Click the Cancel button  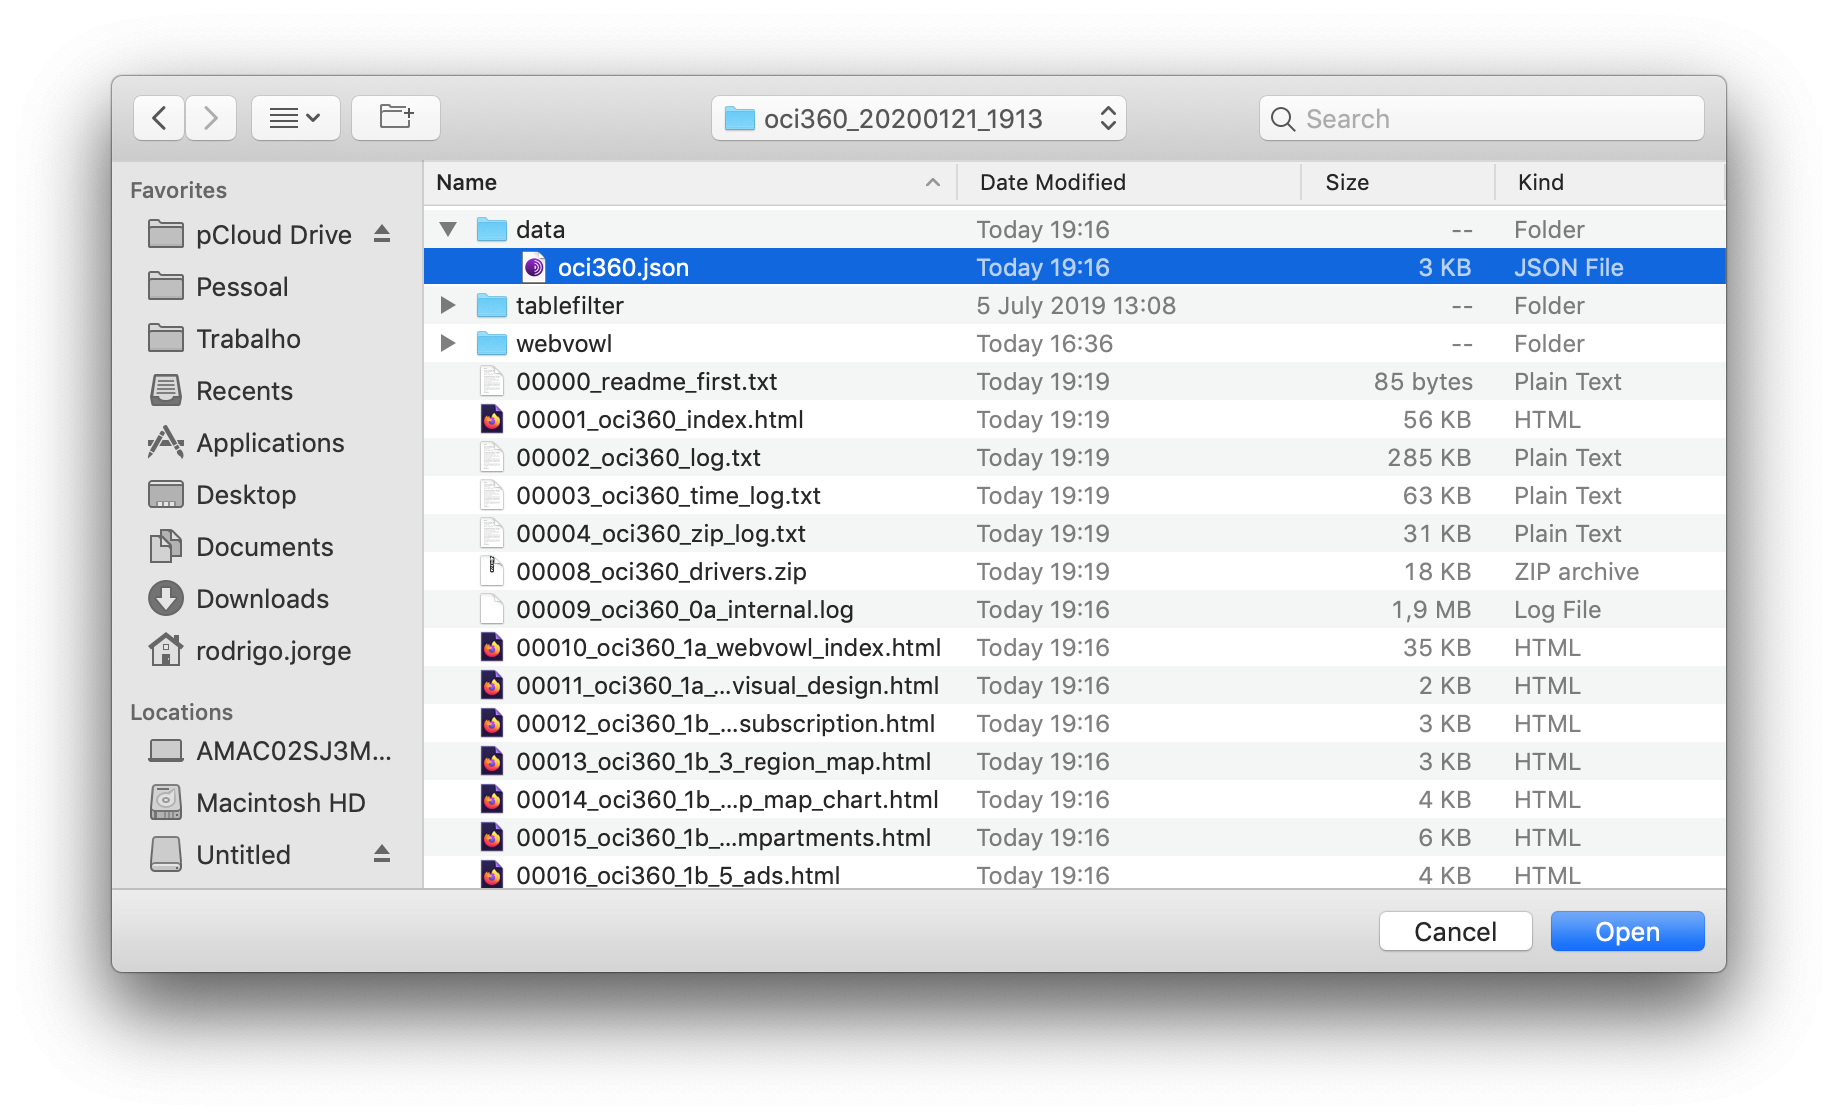coord(1455,931)
